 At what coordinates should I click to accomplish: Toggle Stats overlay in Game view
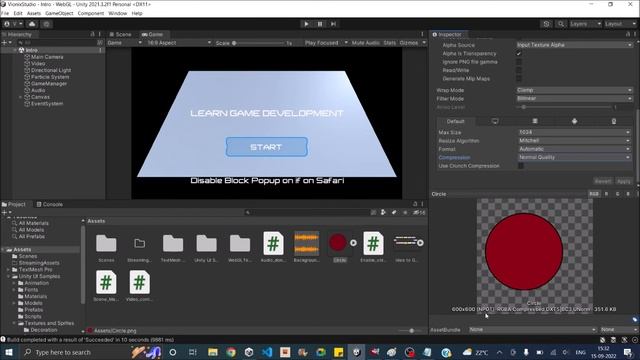pos(389,43)
